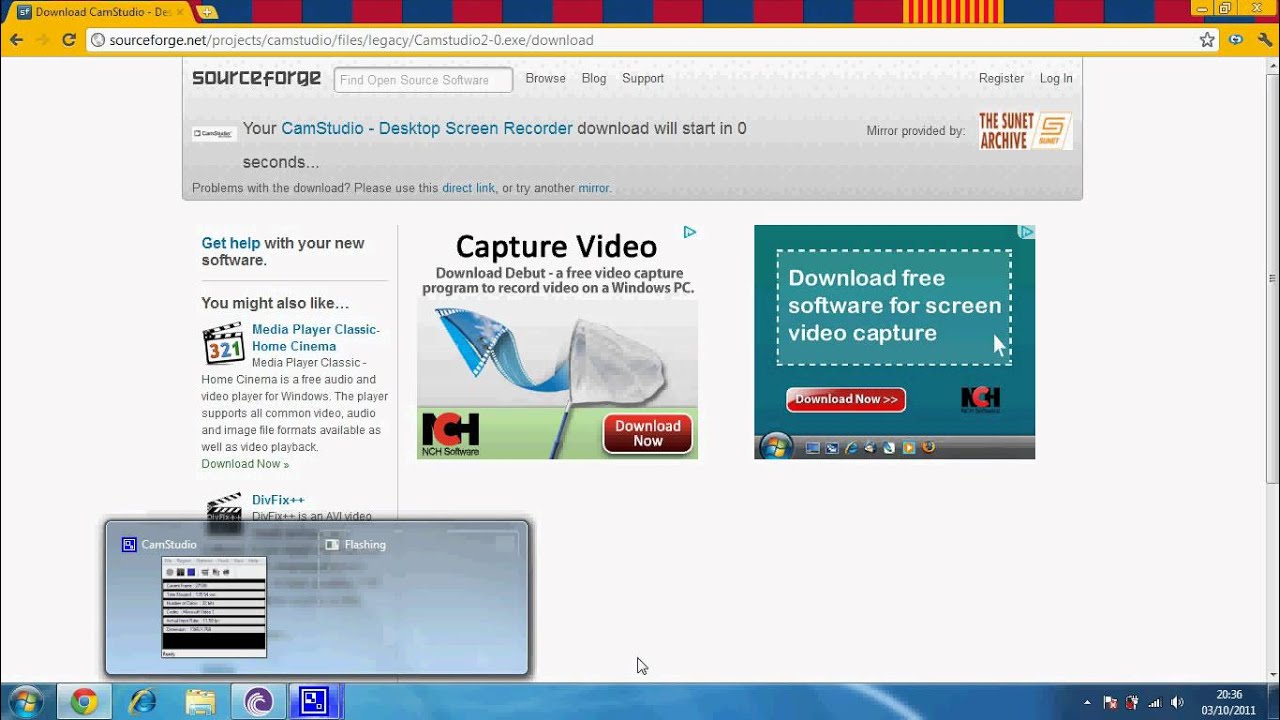
Task: Click the AdChoices icon on Capture Video ad
Action: (690, 232)
